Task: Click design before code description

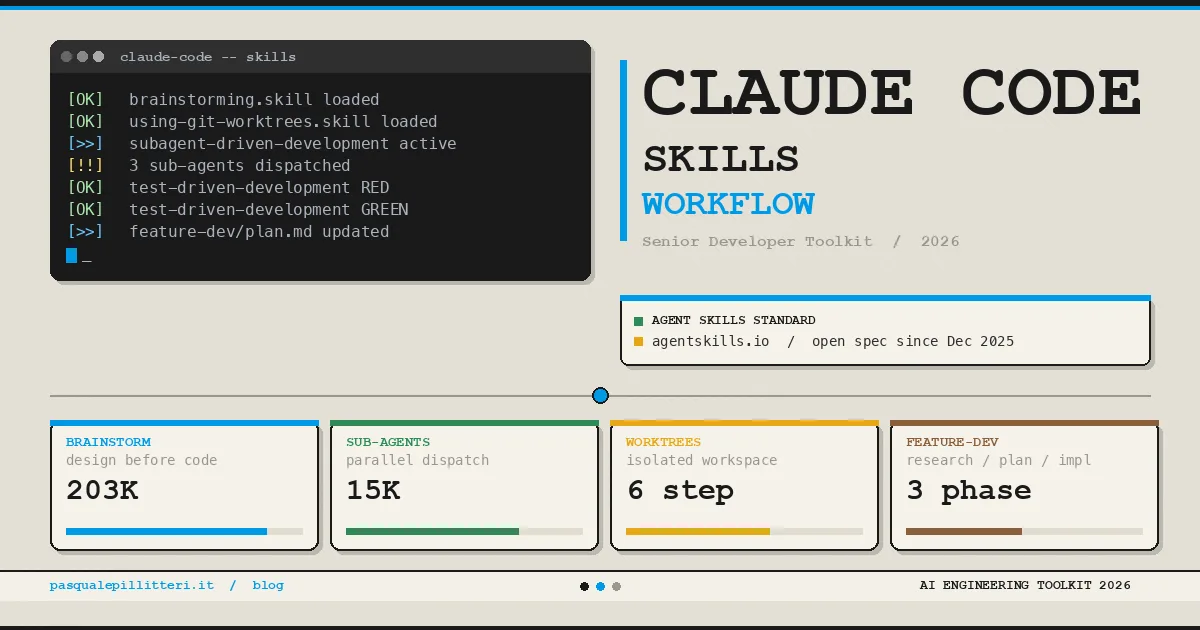Action: (142, 461)
